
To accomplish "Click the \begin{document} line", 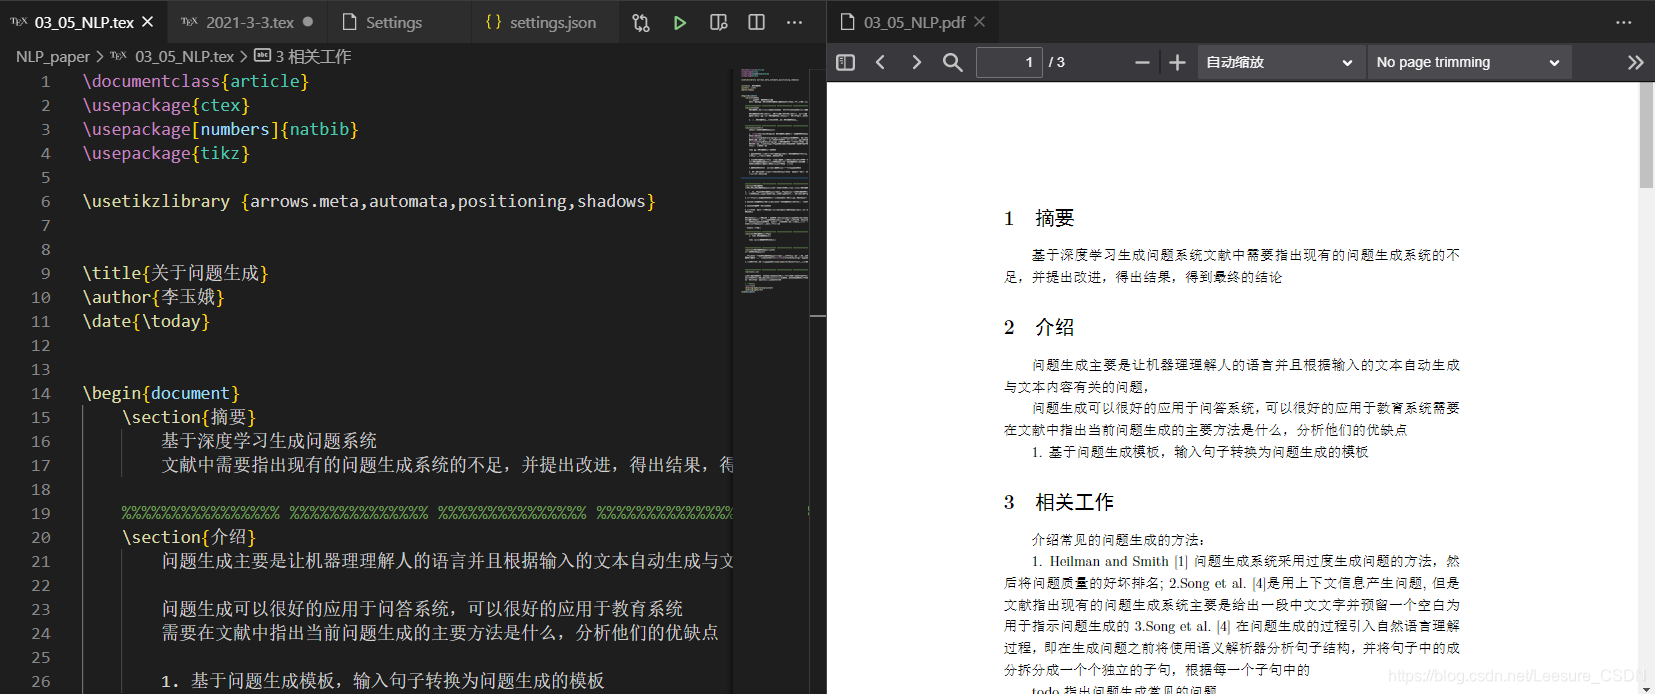I will 161,393.
